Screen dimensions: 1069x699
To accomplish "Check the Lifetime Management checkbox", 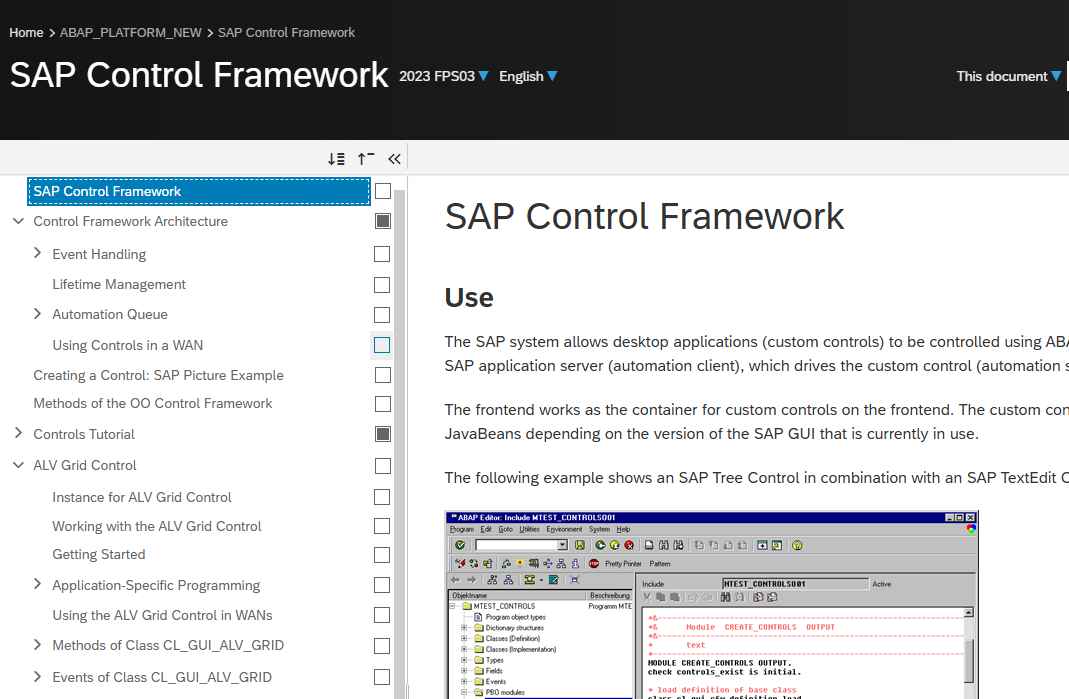I will pos(382,284).
